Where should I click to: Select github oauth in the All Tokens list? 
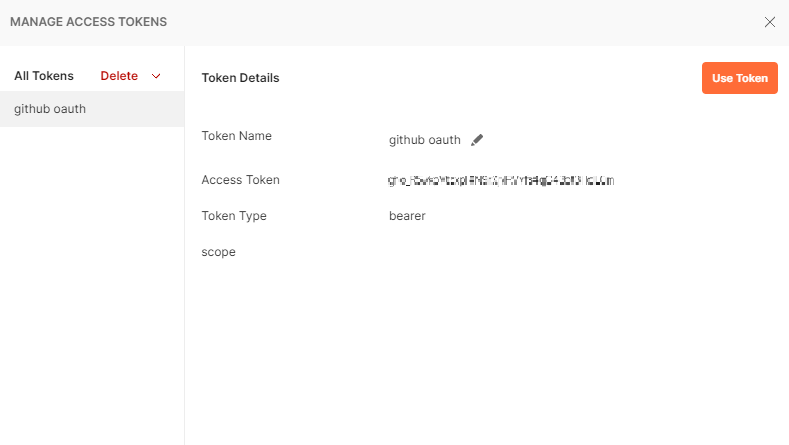50,109
